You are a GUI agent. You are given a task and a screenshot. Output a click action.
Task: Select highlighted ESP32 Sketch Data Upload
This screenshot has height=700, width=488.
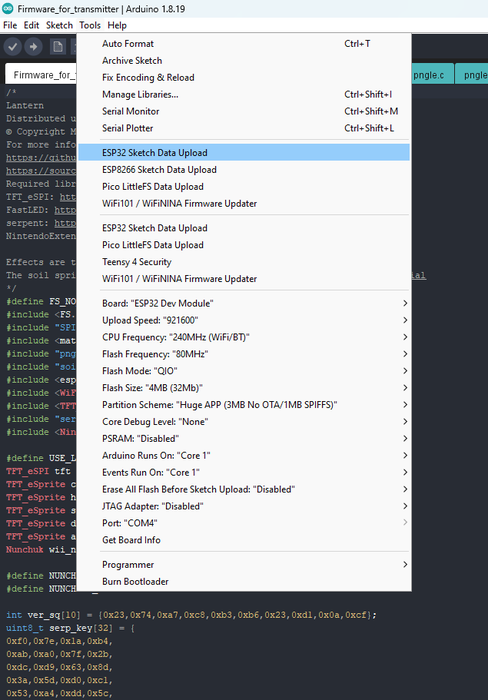(x=244, y=153)
